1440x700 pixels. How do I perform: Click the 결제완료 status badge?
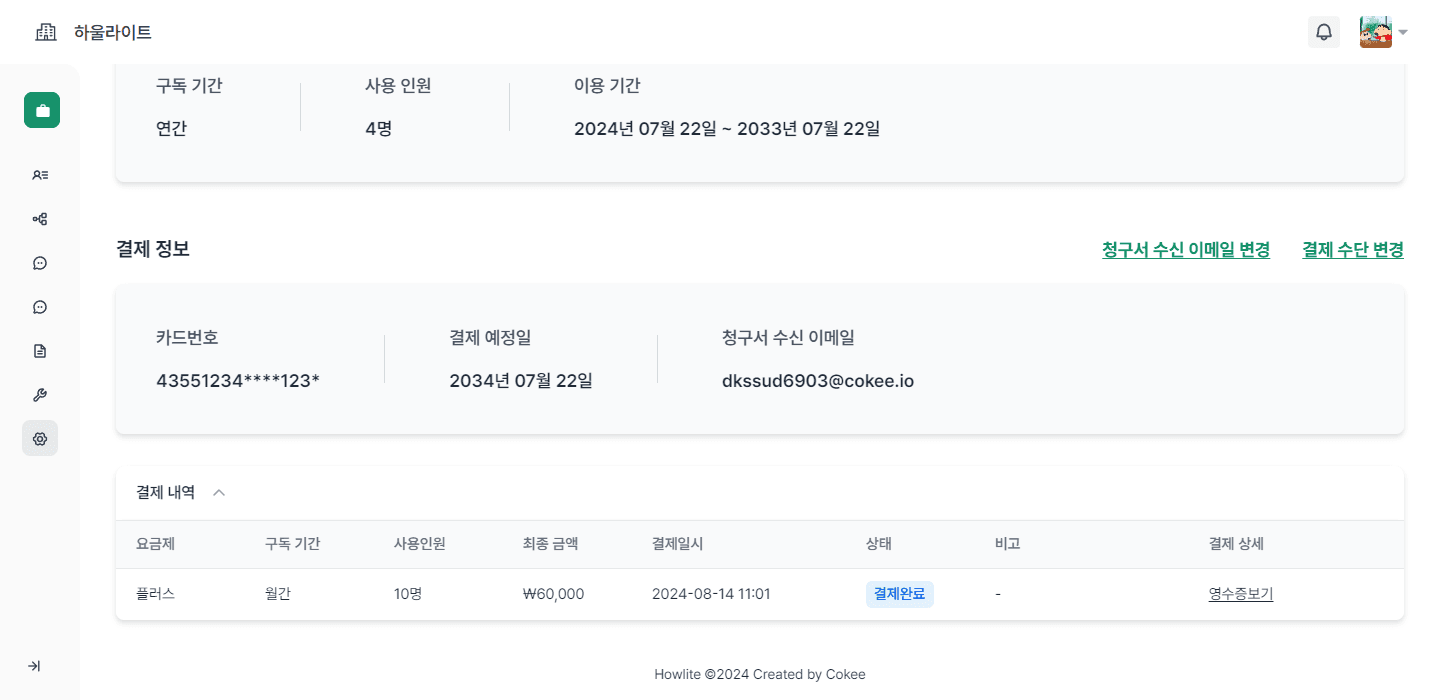[899, 593]
